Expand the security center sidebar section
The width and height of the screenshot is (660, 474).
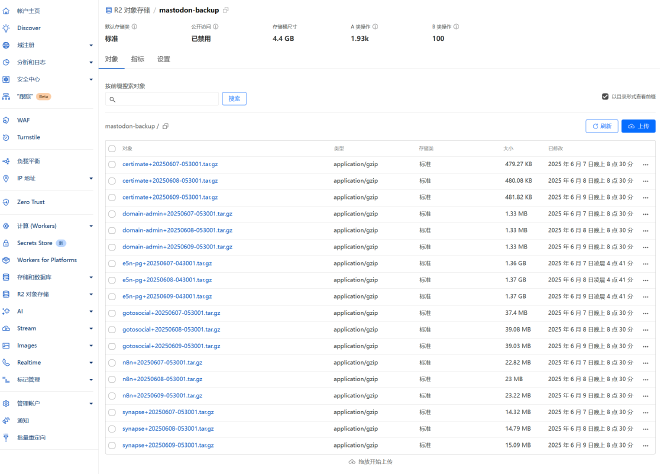click(91, 79)
